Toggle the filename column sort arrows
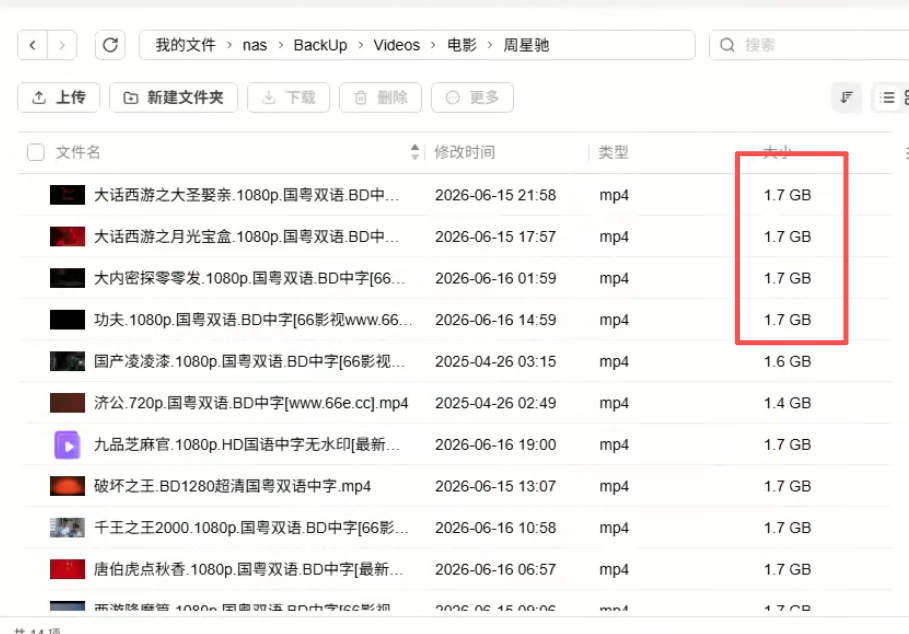909x634 pixels. pyautogui.click(x=414, y=152)
